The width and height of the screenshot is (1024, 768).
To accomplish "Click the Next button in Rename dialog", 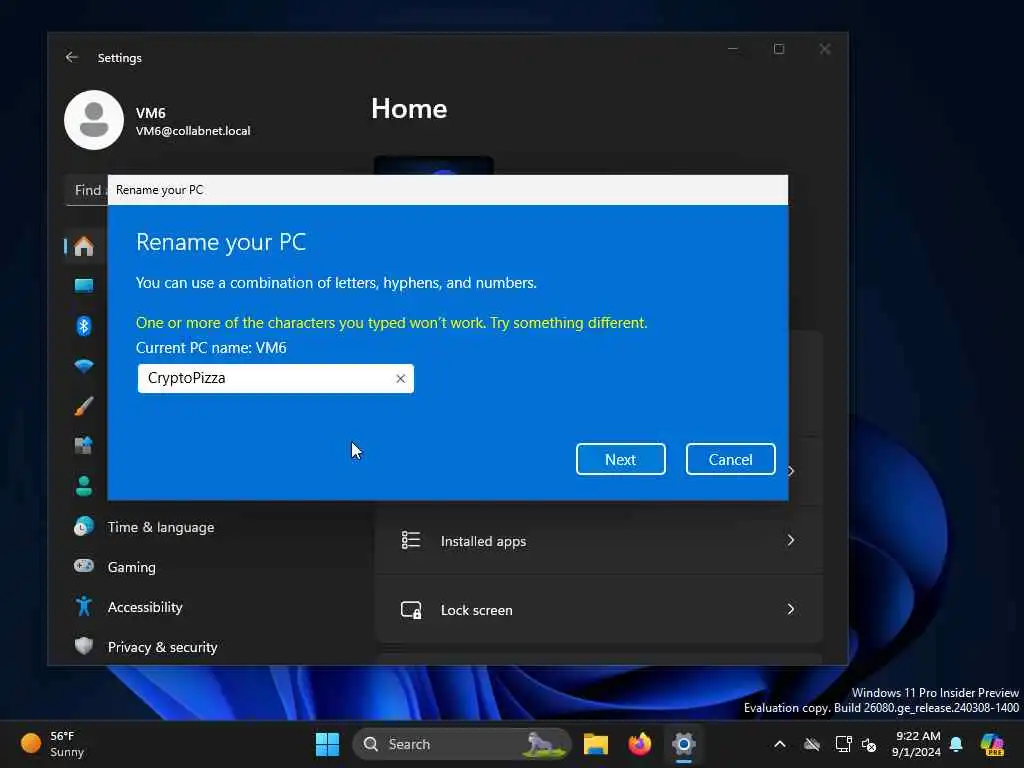I will [620, 459].
